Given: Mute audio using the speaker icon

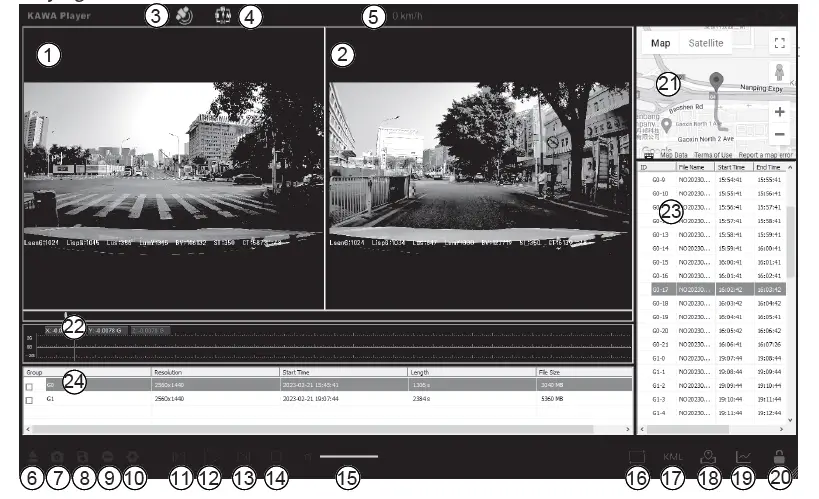Looking at the screenshot, I should (308, 457).
